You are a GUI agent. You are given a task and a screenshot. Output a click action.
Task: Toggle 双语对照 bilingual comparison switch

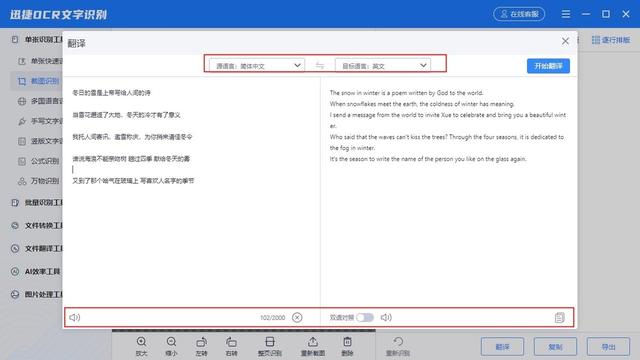coord(364,317)
